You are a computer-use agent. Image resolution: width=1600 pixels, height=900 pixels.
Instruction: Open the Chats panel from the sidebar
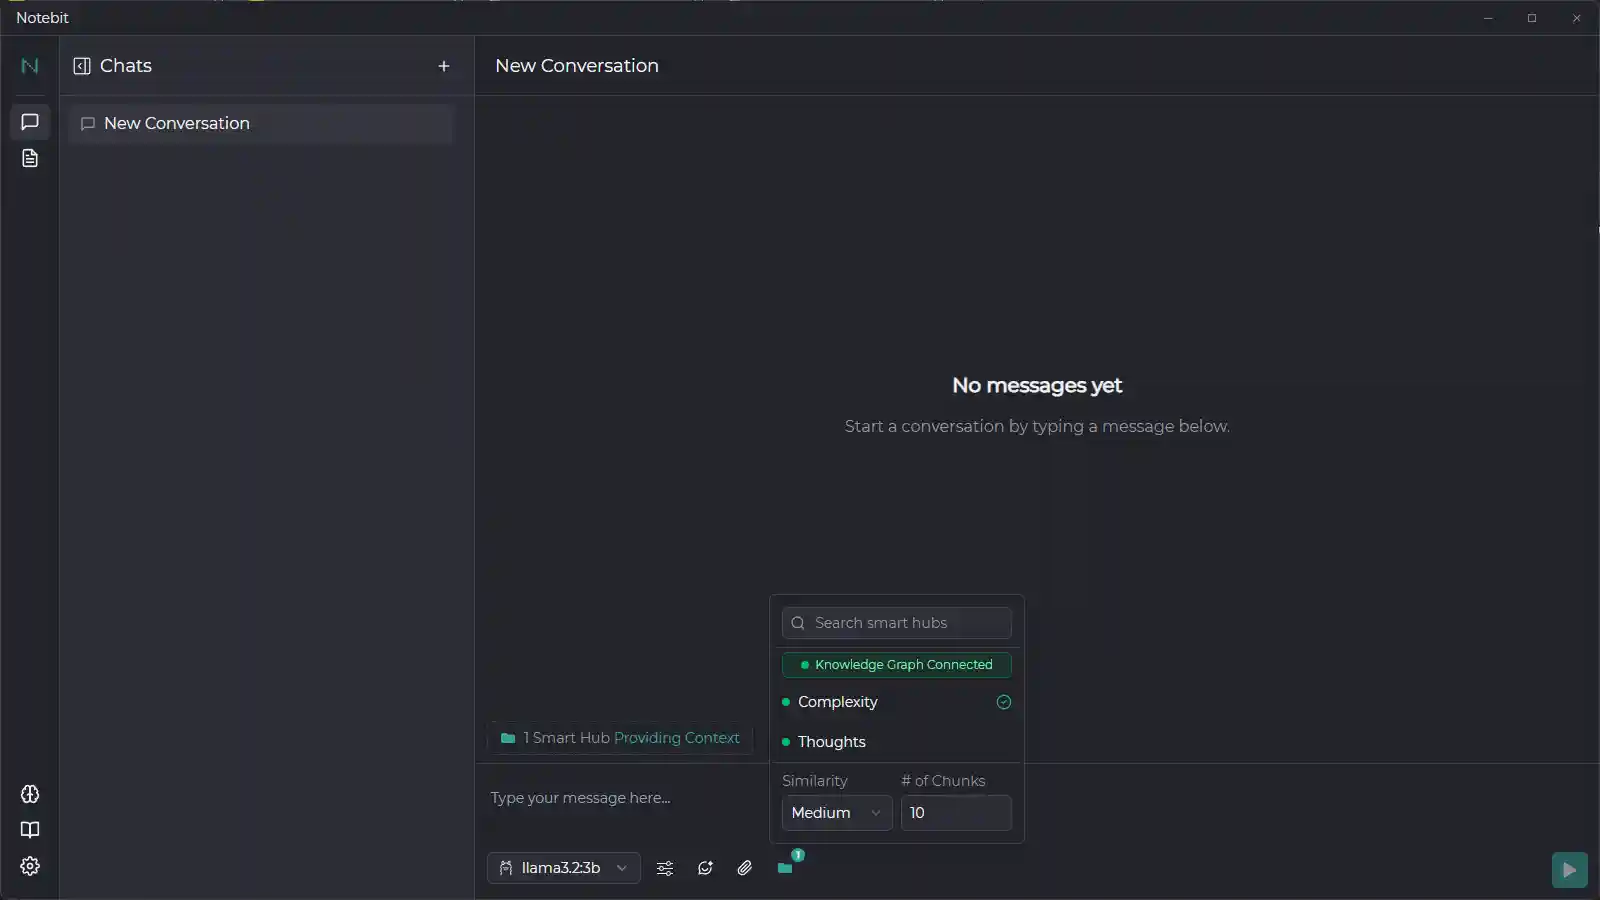(x=29, y=122)
